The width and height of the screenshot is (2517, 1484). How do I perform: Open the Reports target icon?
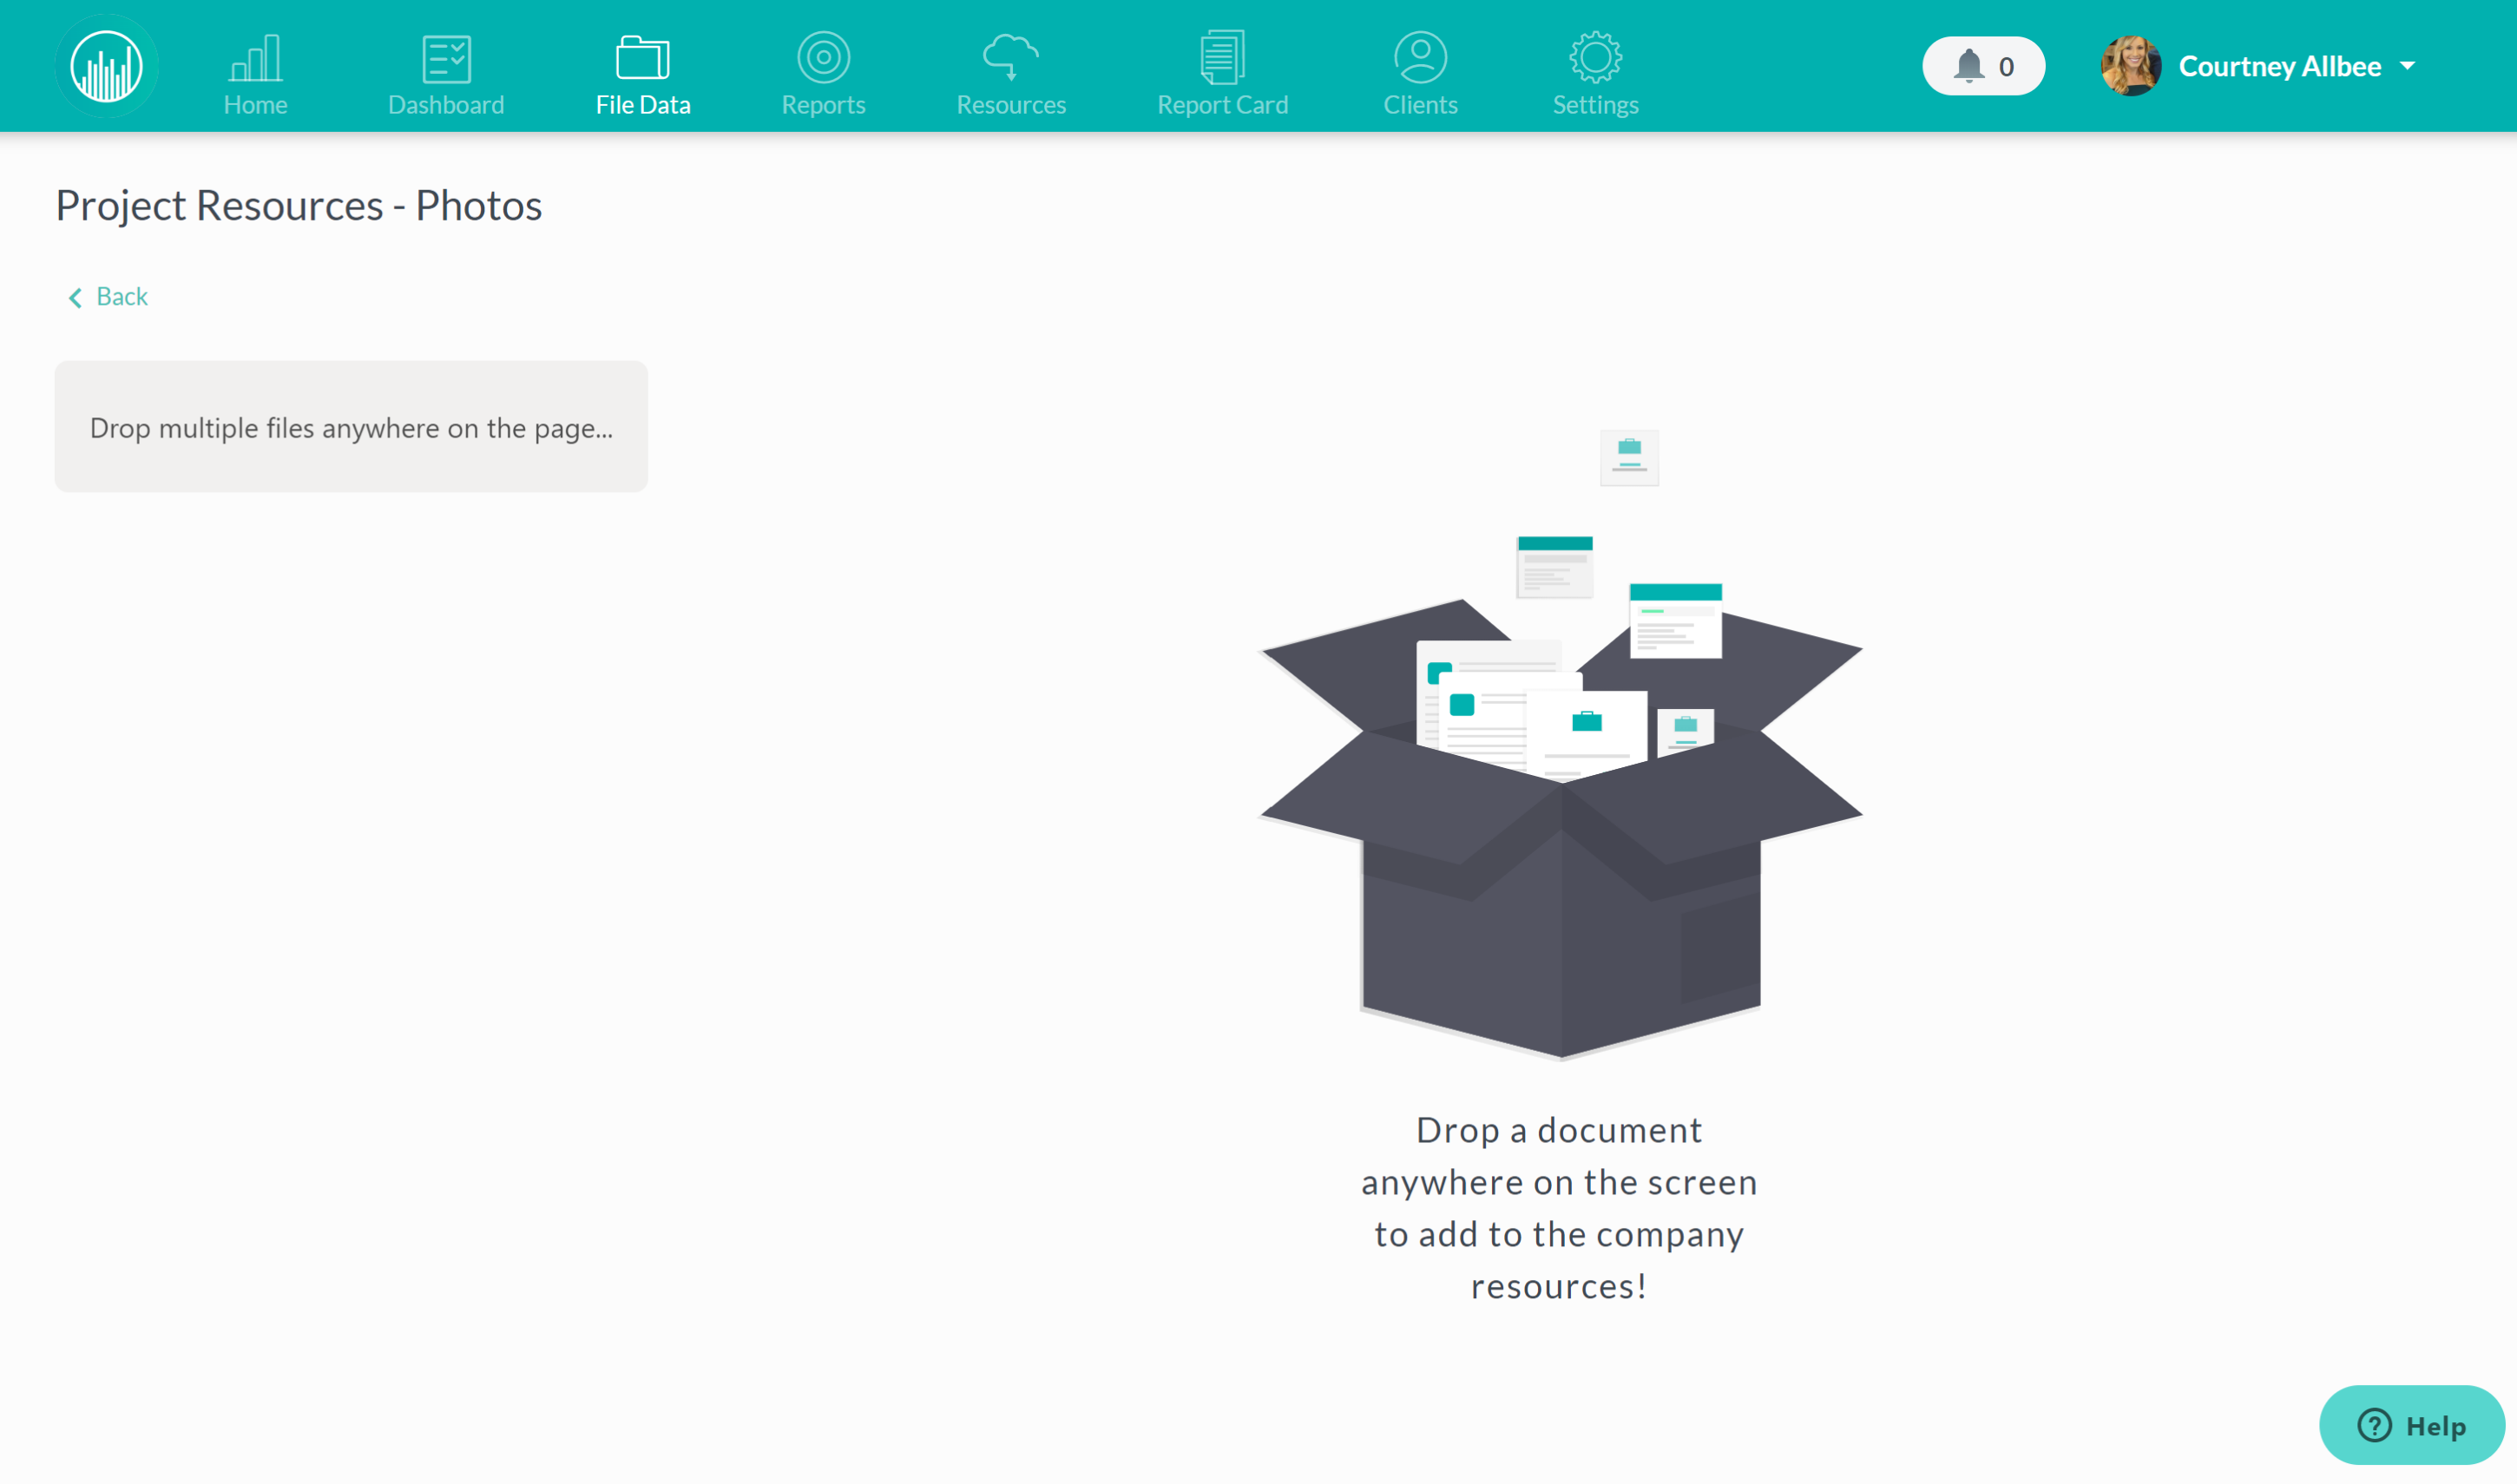click(823, 57)
